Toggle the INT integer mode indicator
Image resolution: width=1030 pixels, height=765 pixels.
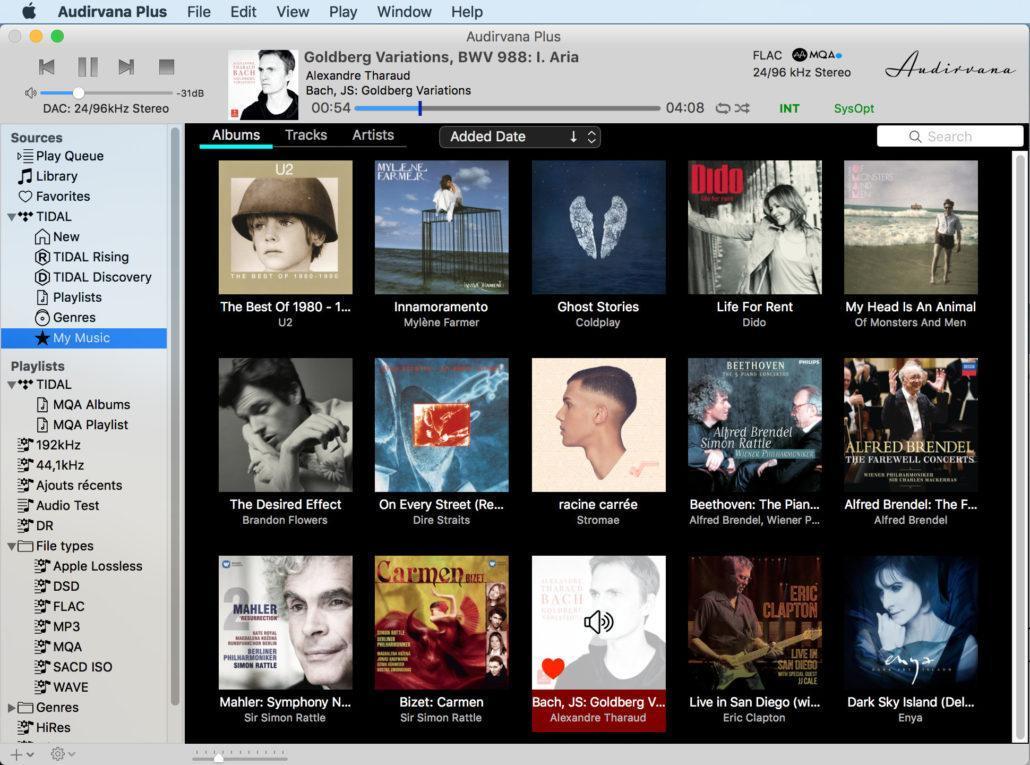[x=789, y=108]
